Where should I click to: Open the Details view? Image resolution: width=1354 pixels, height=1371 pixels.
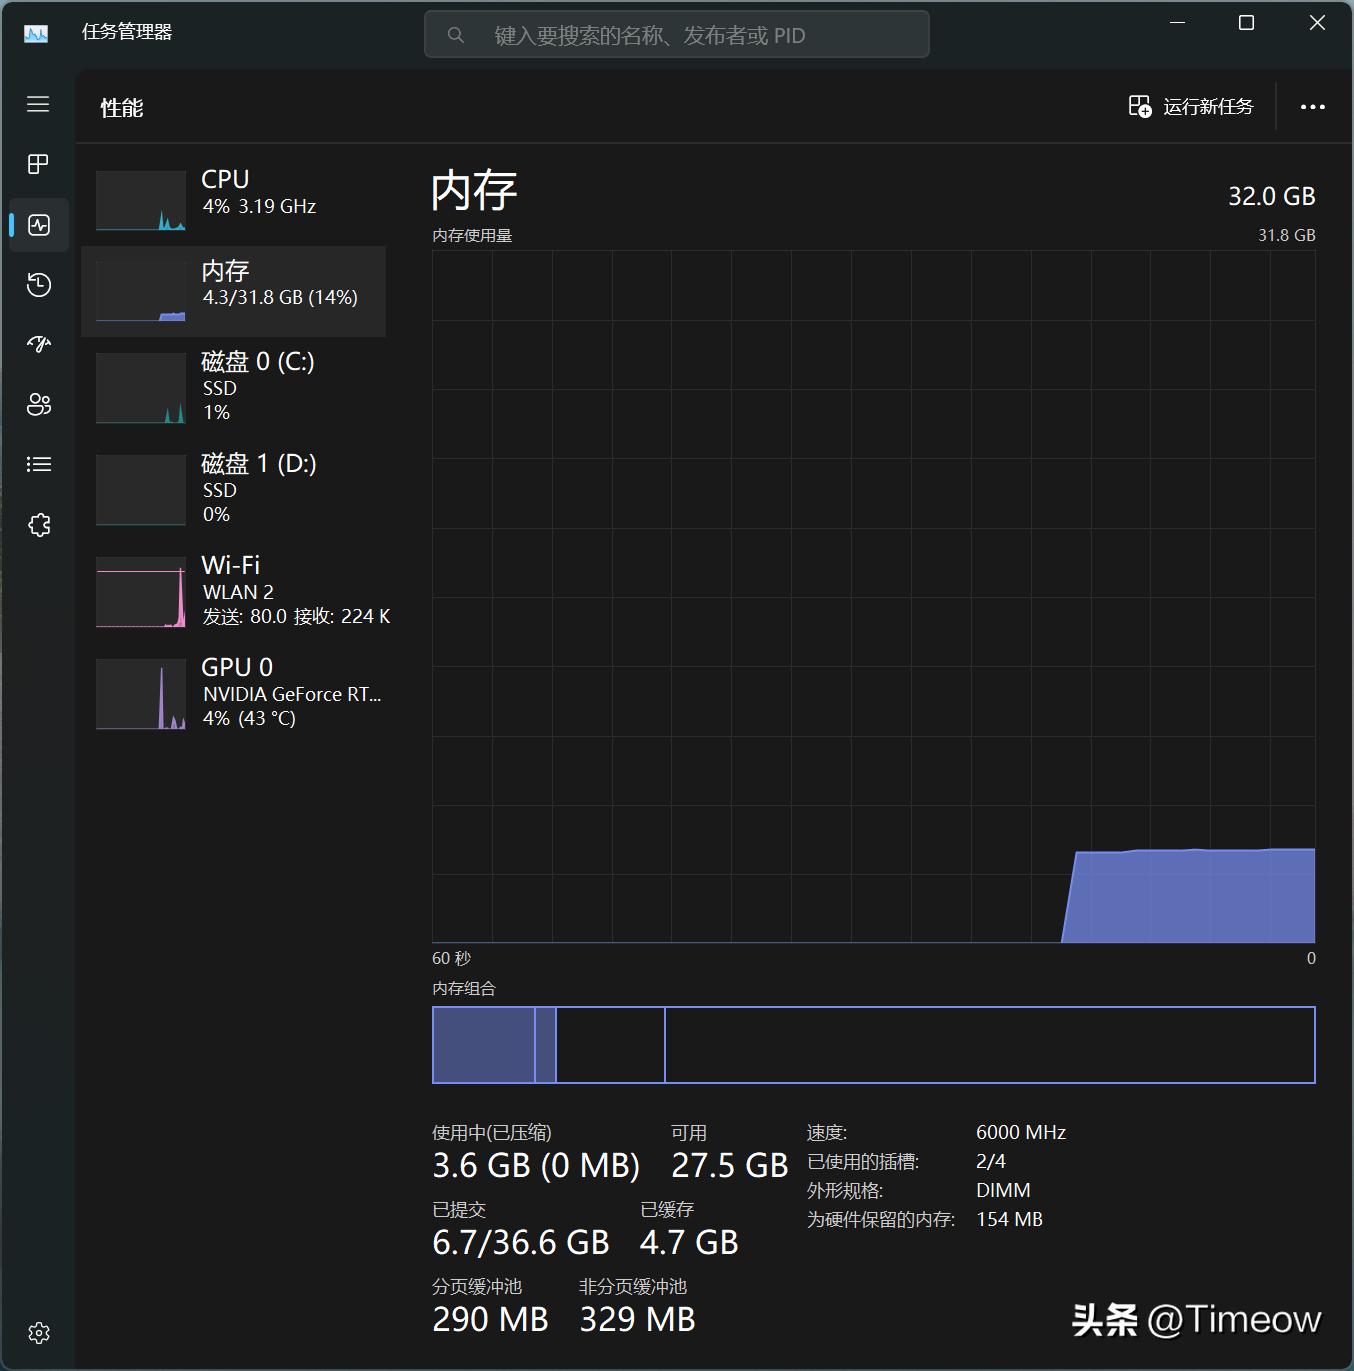click(x=38, y=464)
